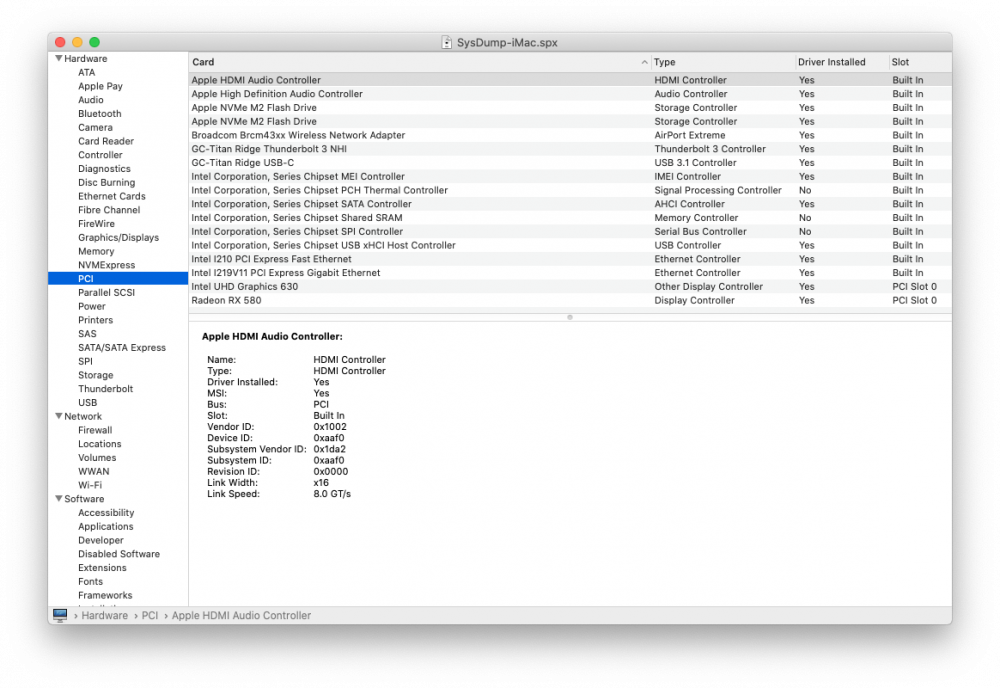Select Memory in the sidebar
This screenshot has width=1000, height=688.
(96, 251)
